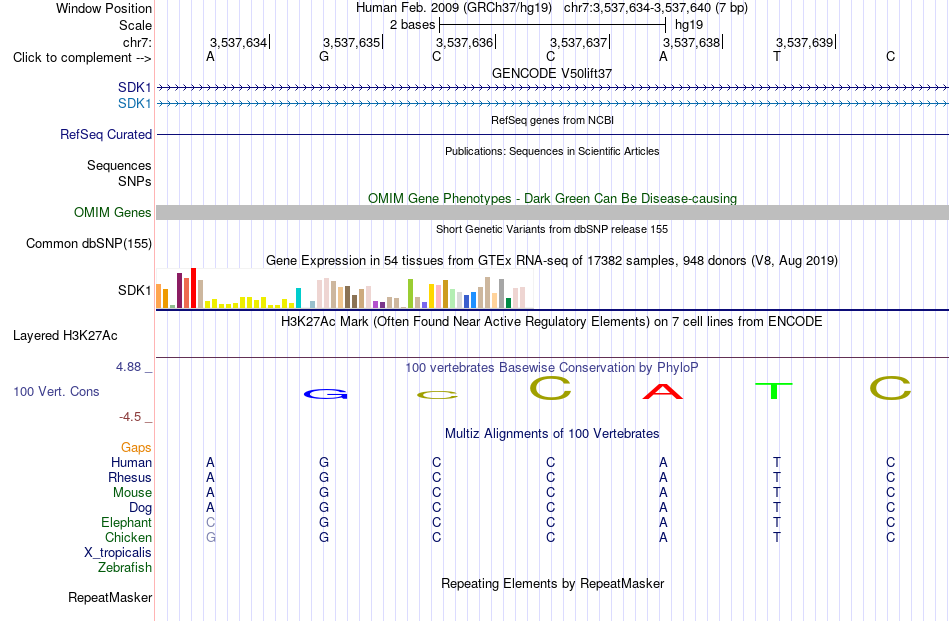Click the blue G conservation logo letter
The height and width of the screenshot is (621, 950).
[x=325, y=394]
